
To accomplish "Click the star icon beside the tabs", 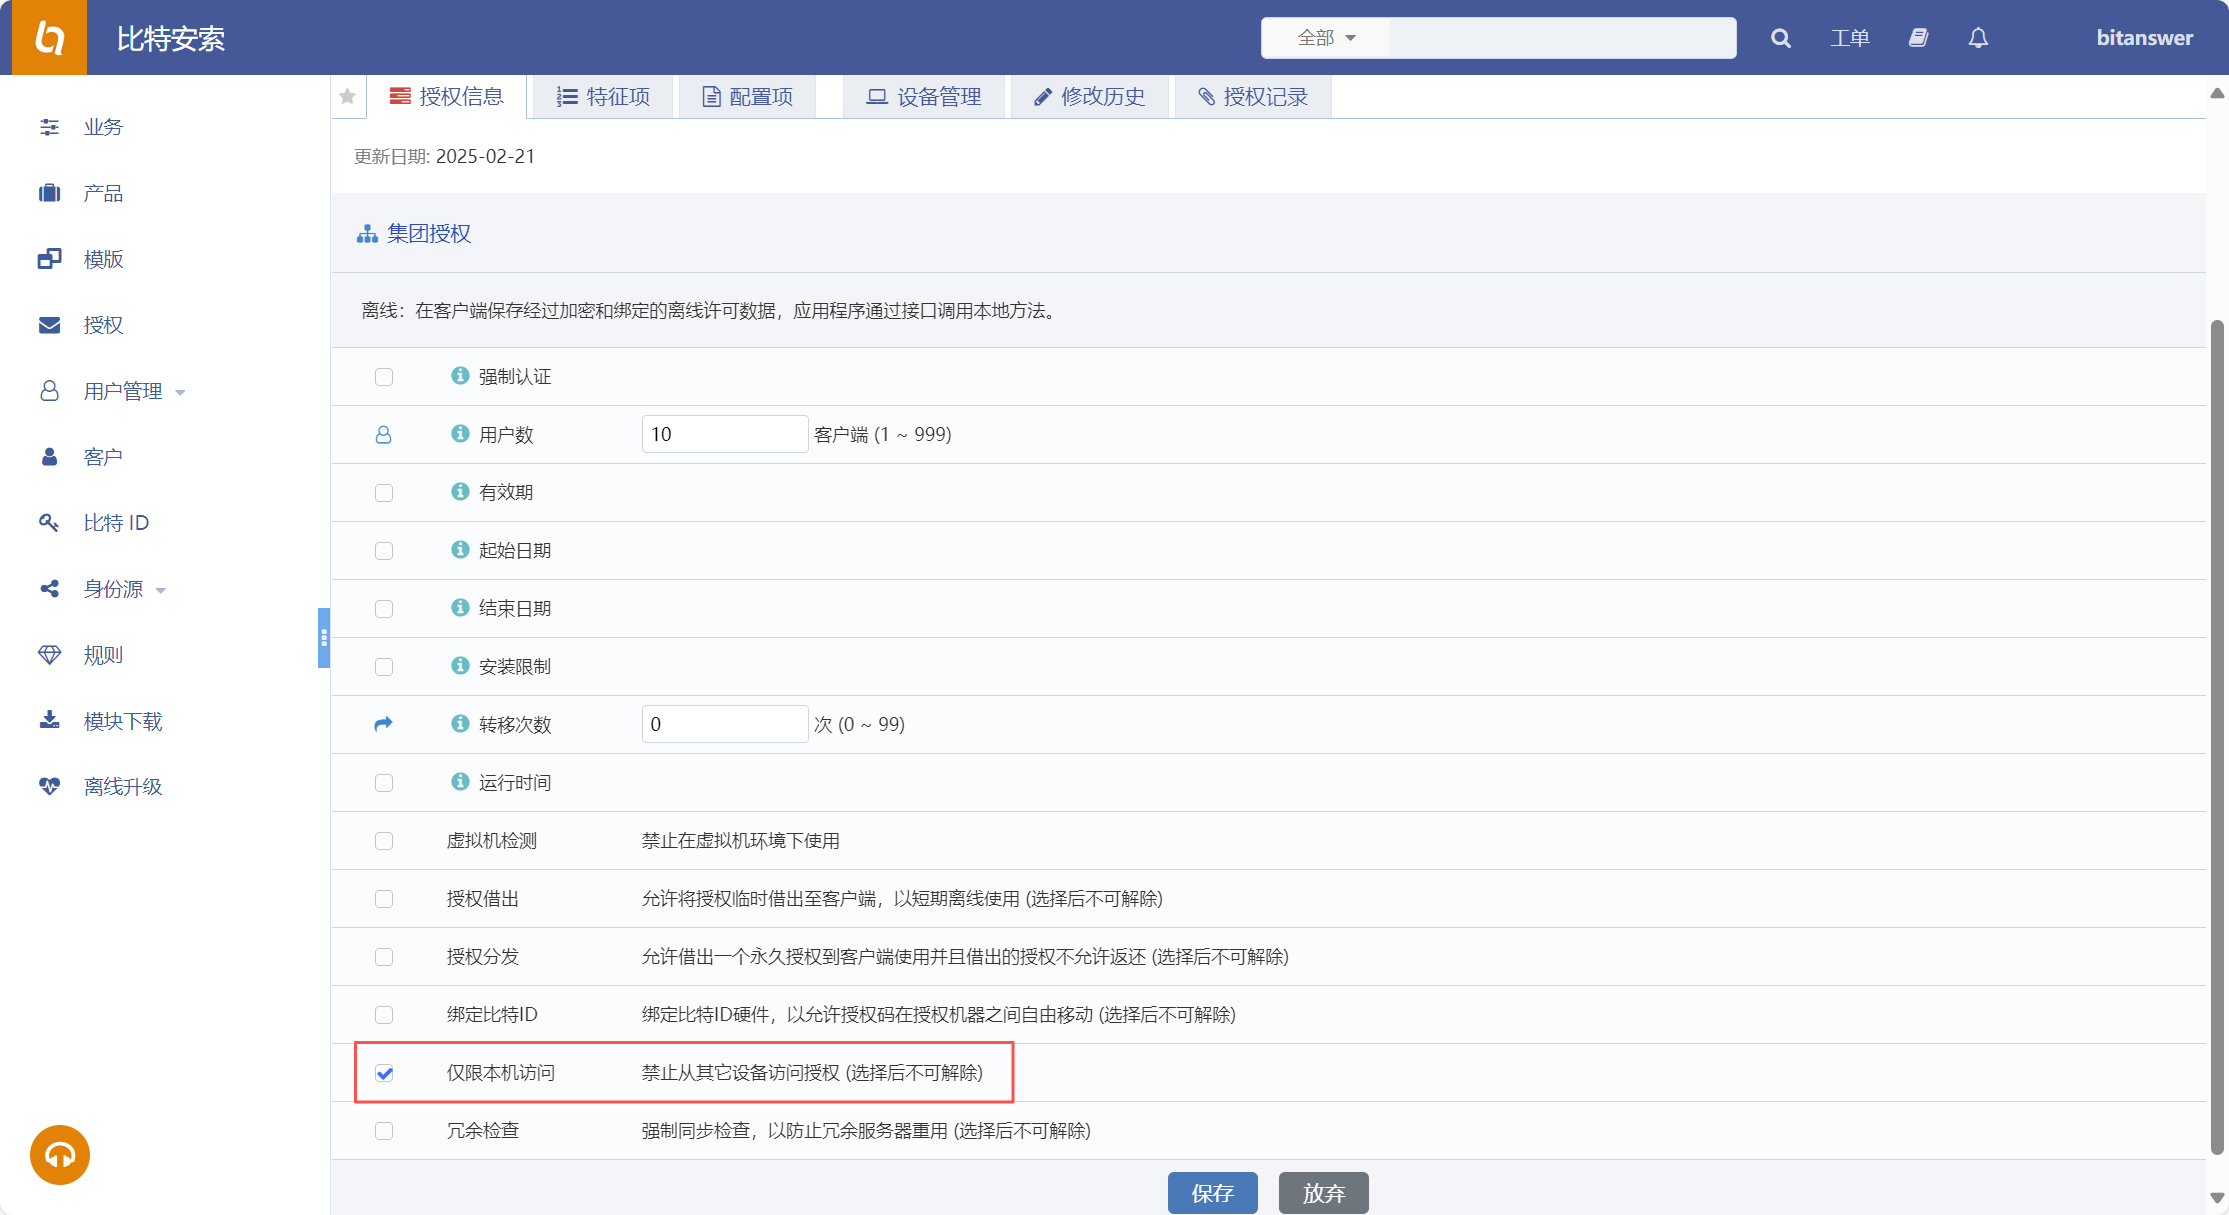I will (347, 96).
